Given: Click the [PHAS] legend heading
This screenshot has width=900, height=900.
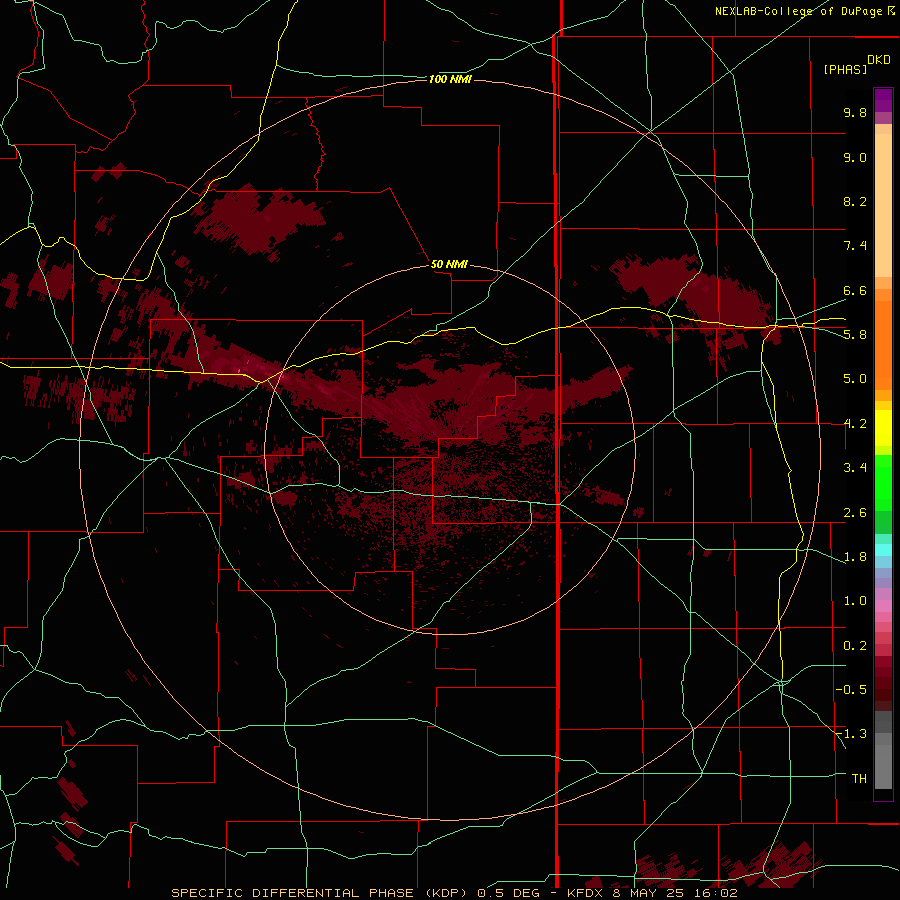Looking at the screenshot, I should [x=845, y=70].
